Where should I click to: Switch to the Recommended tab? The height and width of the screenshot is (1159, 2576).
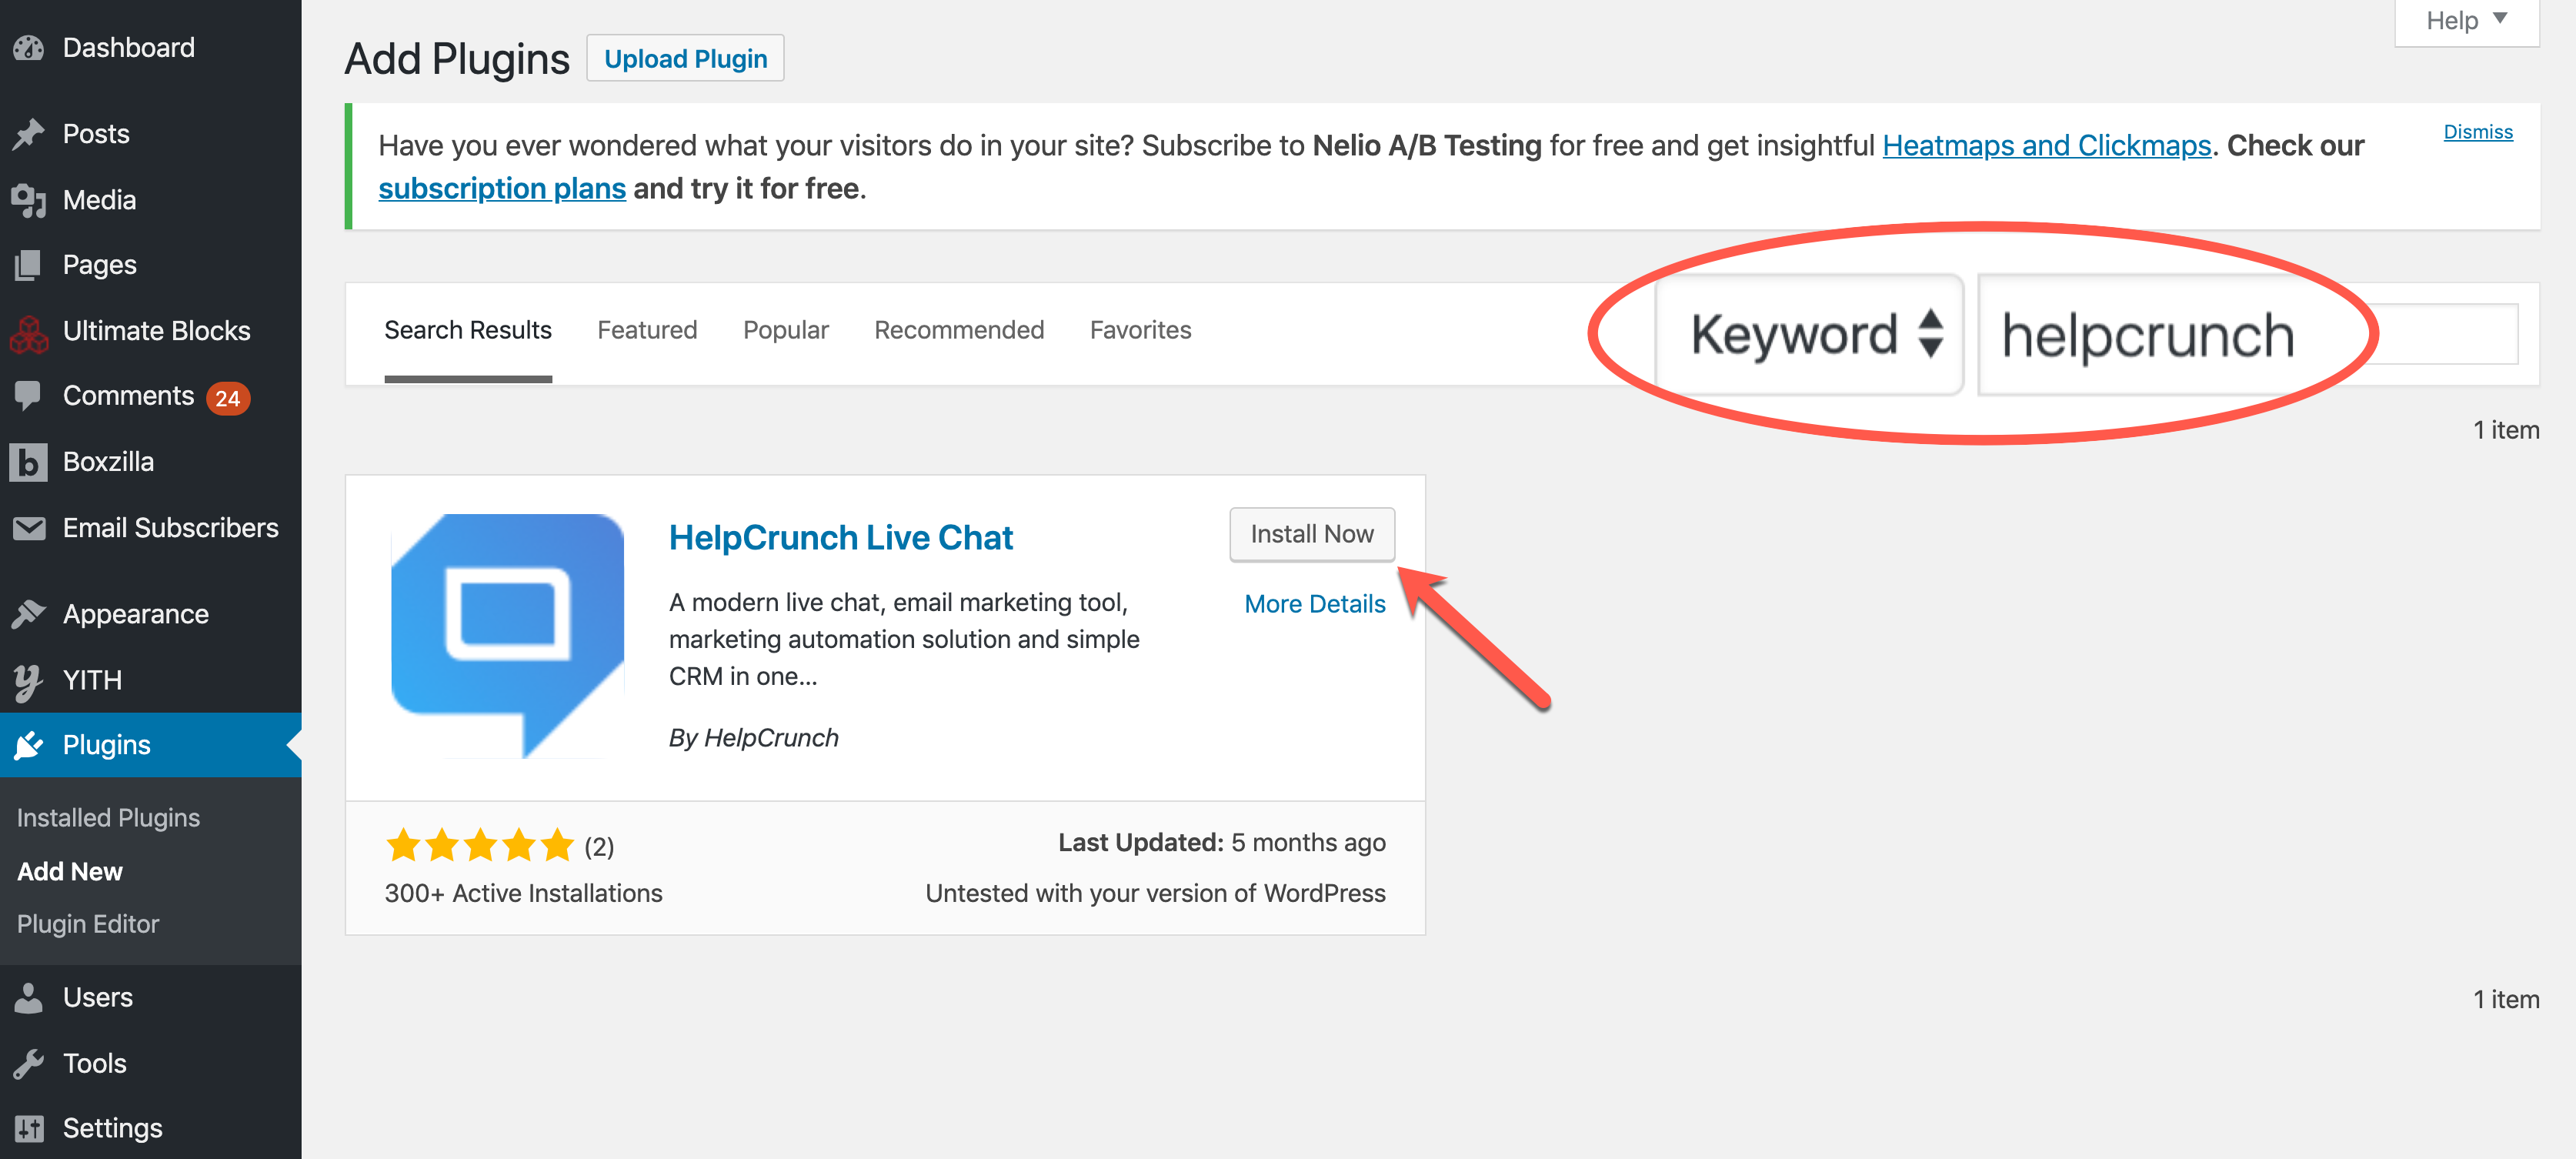pyautogui.click(x=959, y=331)
